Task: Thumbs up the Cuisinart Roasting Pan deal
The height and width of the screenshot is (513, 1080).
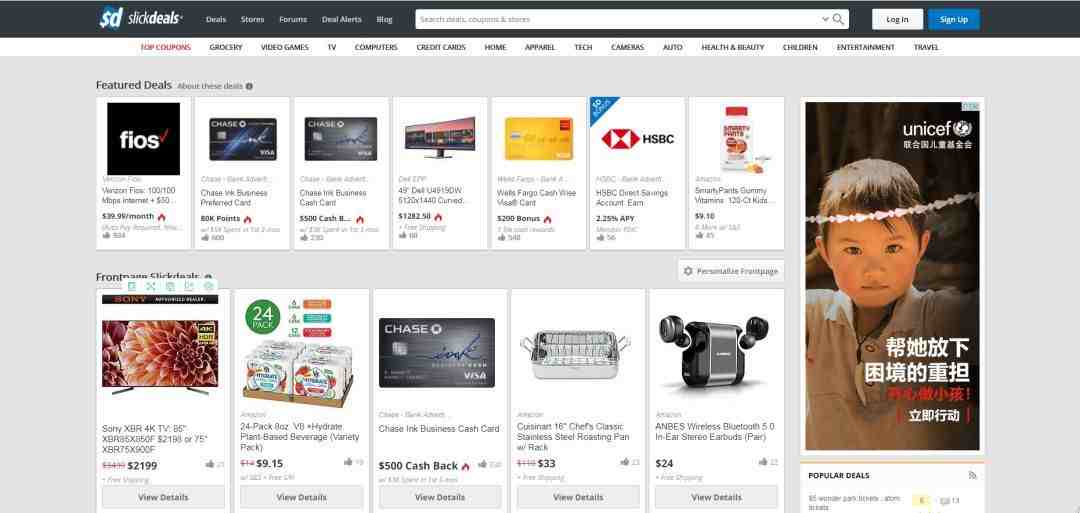Action: pos(623,463)
